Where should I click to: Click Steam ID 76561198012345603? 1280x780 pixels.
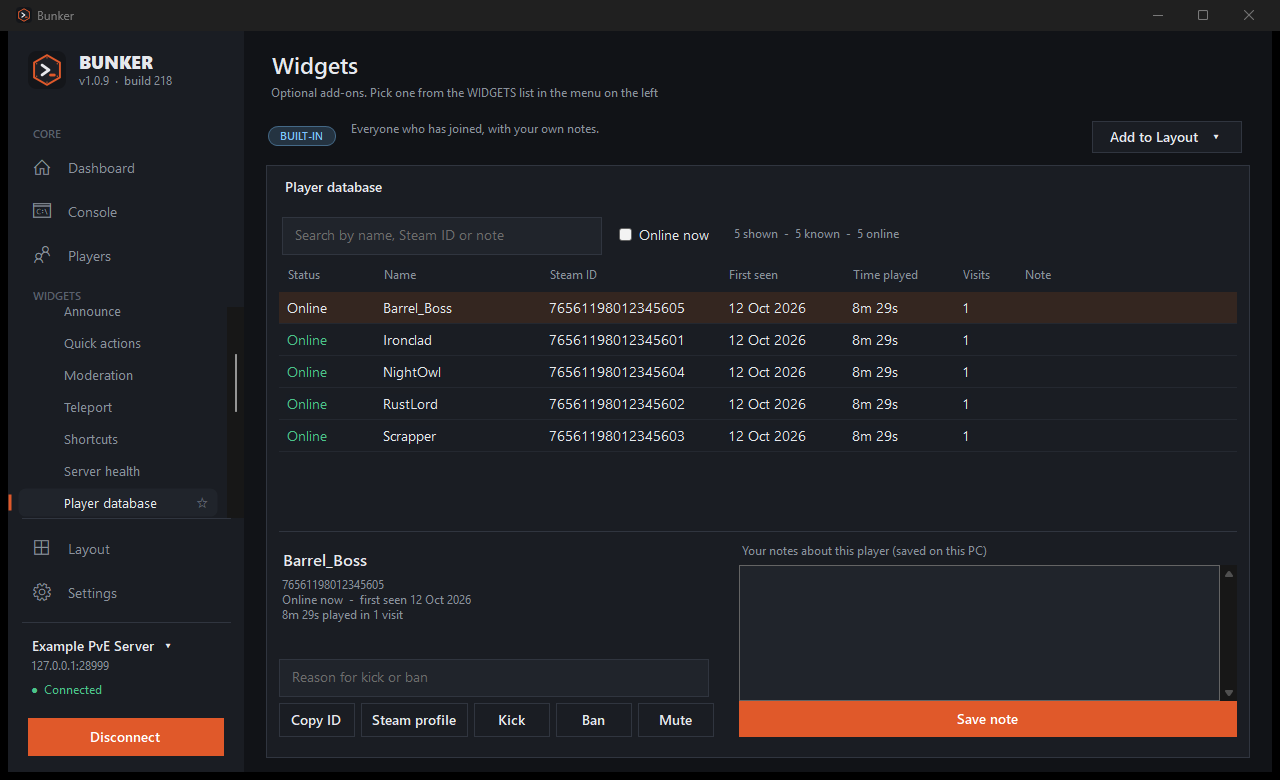tap(617, 436)
